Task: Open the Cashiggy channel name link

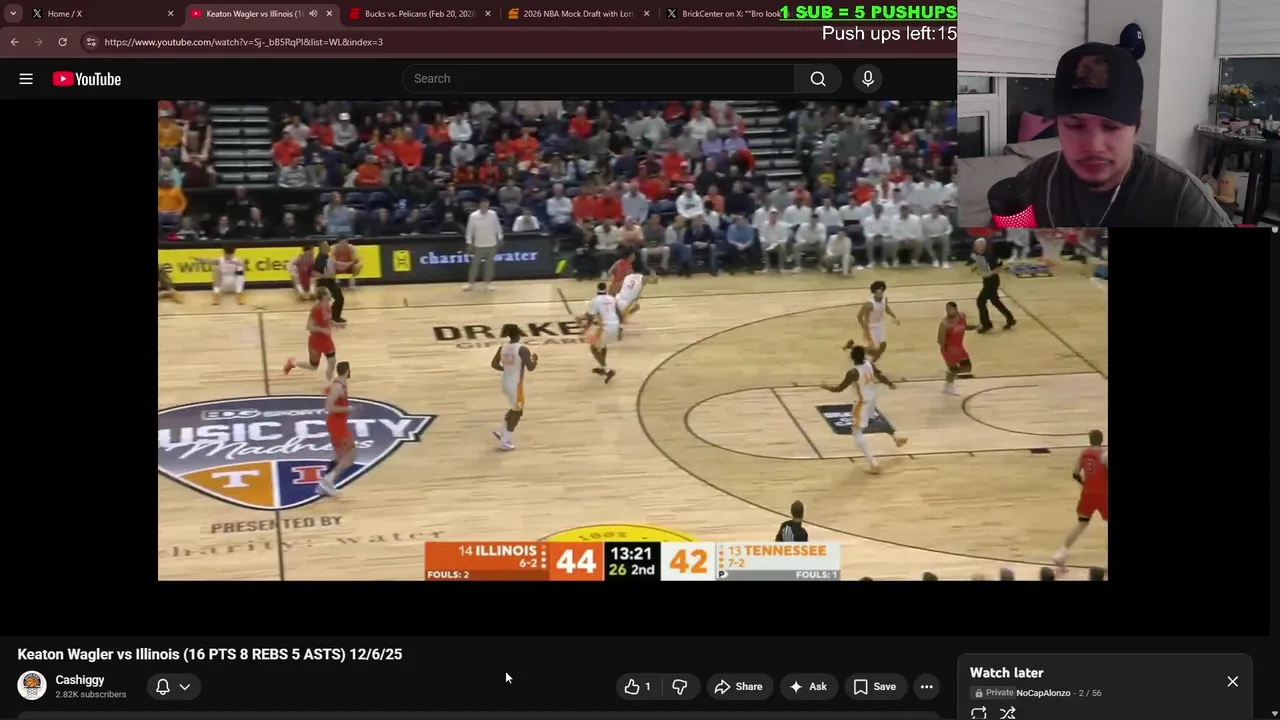Action: point(80,680)
